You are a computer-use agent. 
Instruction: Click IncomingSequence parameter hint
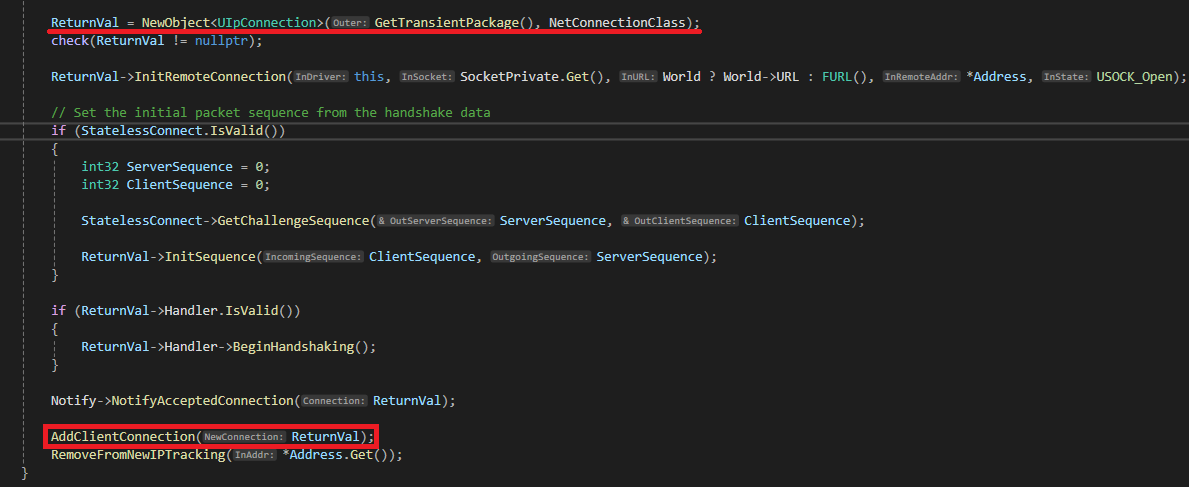(x=313, y=257)
